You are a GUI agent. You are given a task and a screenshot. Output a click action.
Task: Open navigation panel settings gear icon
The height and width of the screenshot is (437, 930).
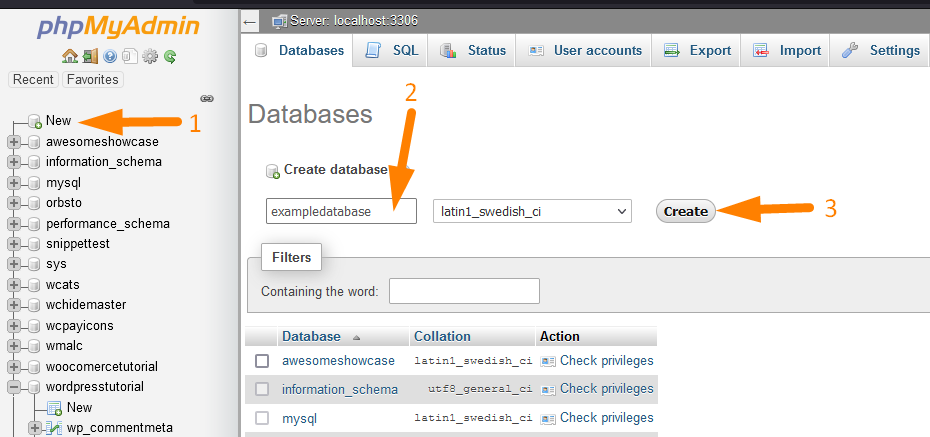[150, 57]
